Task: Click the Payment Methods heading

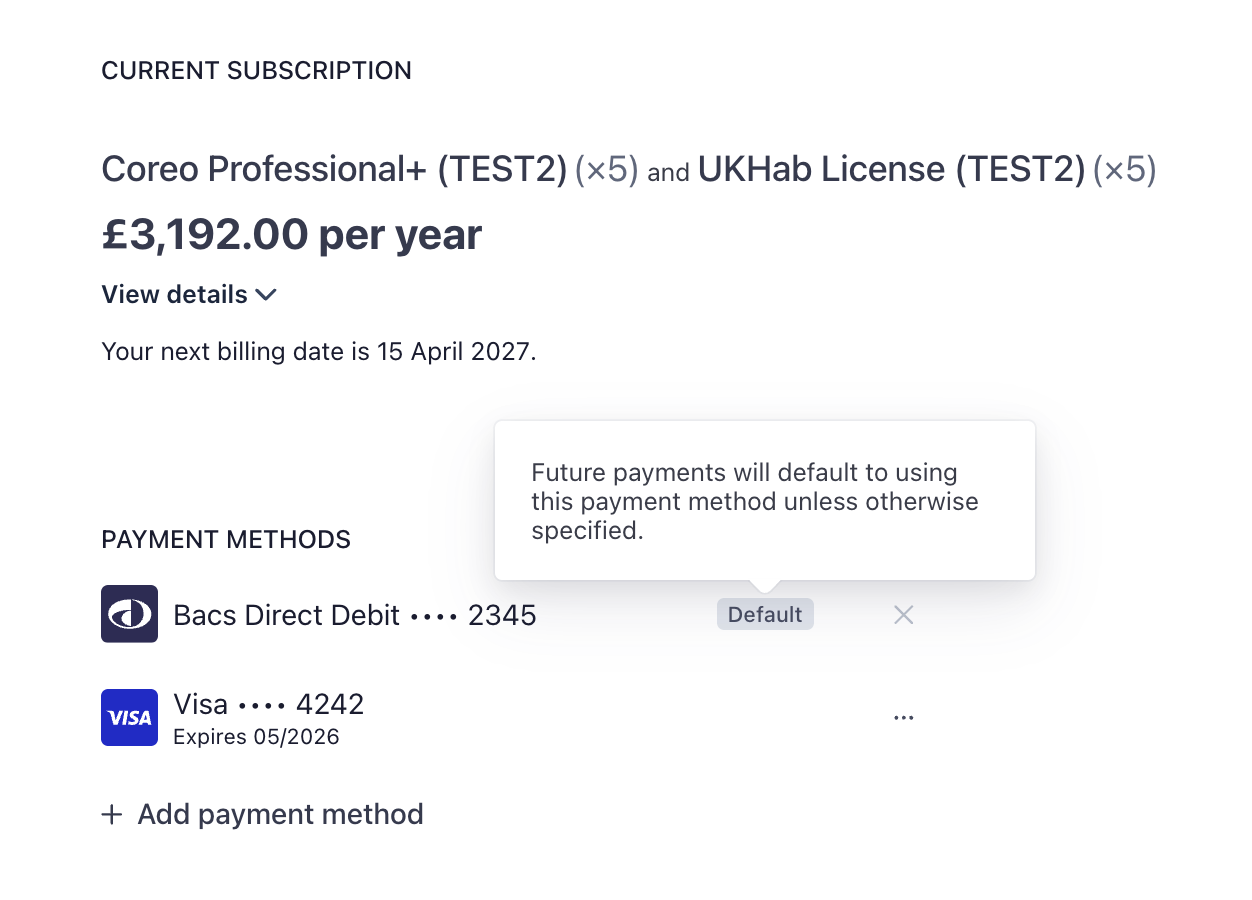Action: (226, 540)
